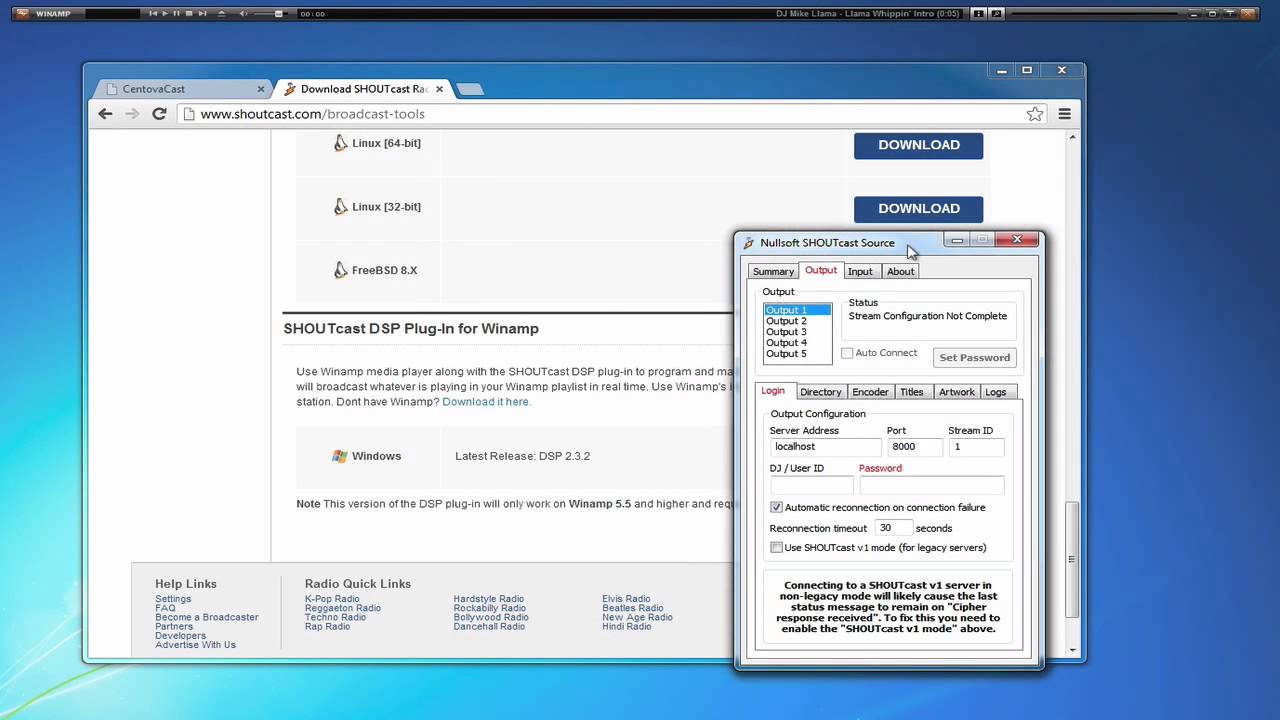1280x720 pixels.
Task: Select the Output tab in SHOUTcast Source
Action: pos(821,271)
